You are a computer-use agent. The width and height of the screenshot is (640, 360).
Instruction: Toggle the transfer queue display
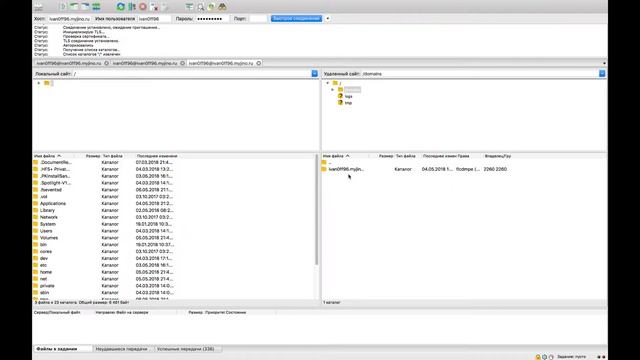[96, 7]
